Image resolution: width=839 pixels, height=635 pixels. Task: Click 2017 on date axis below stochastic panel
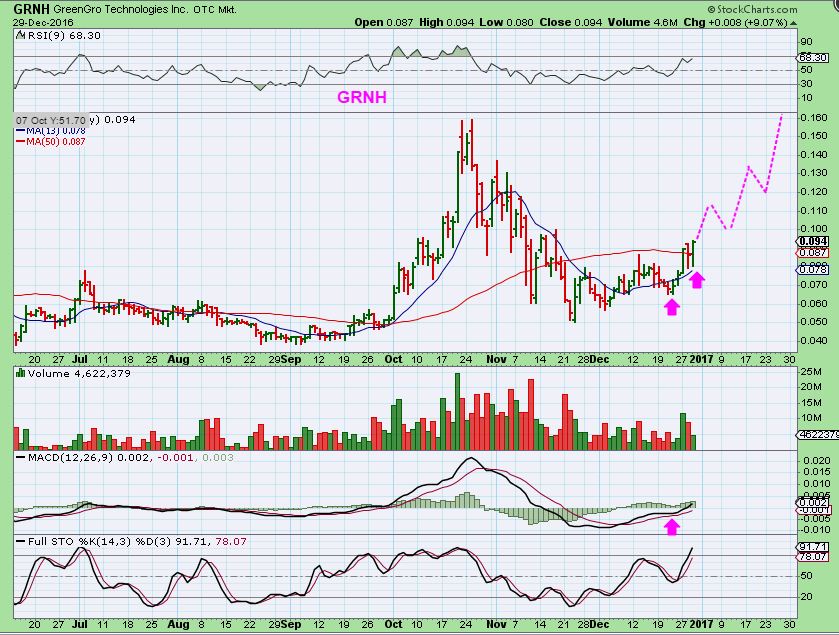(x=701, y=624)
